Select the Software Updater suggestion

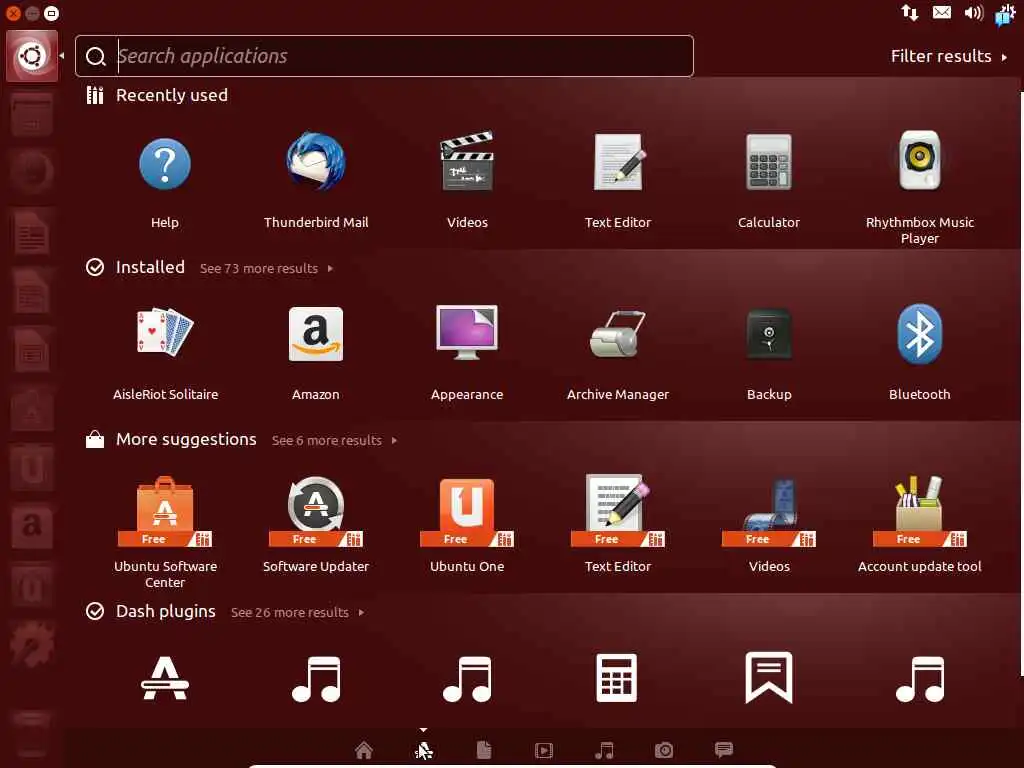click(316, 511)
